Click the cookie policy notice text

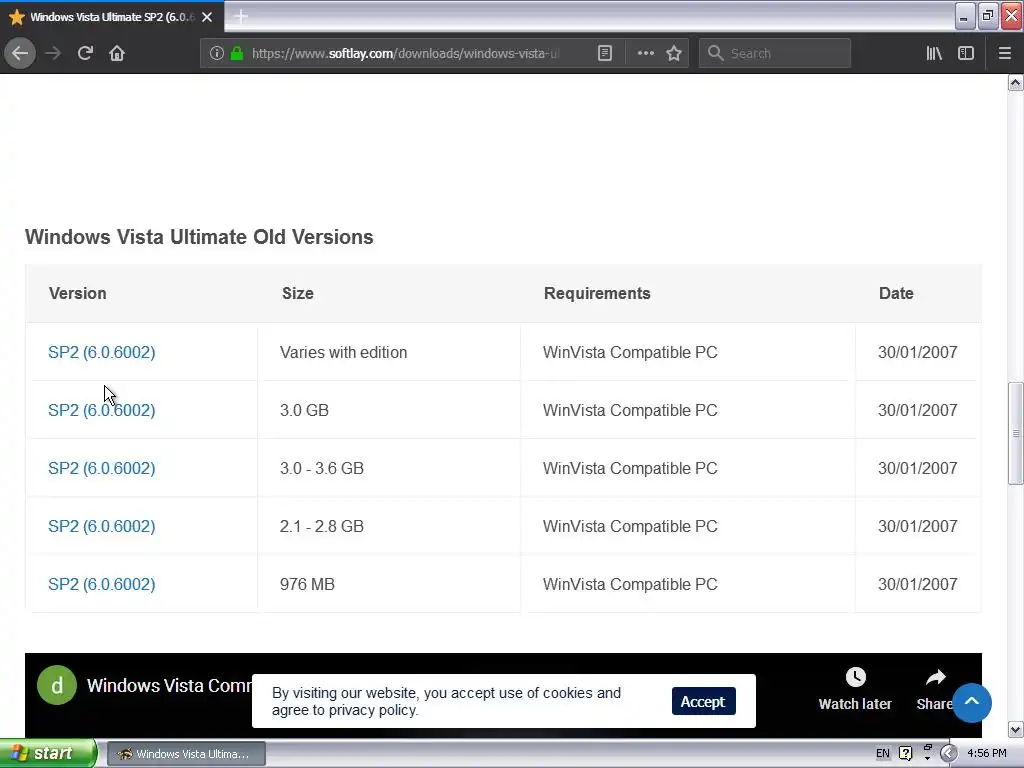click(447, 701)
